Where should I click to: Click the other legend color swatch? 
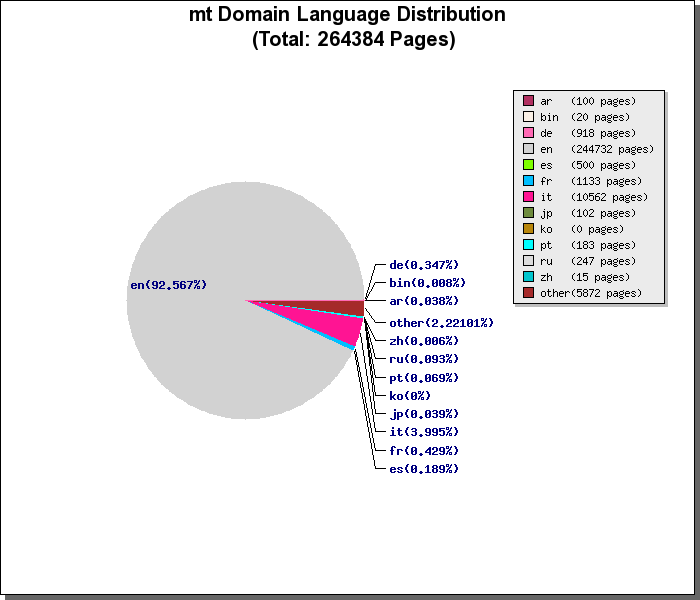pos(528,293)
